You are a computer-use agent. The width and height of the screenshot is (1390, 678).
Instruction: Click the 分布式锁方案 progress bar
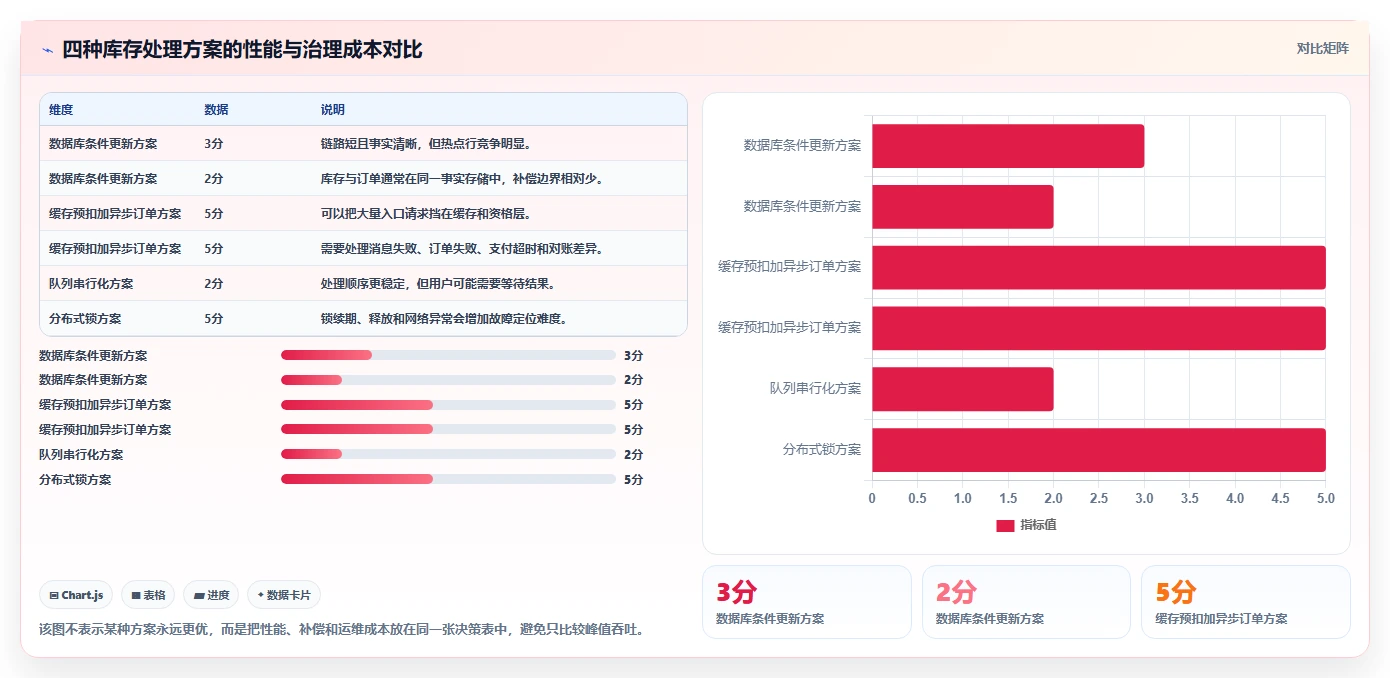click(448, 479)
